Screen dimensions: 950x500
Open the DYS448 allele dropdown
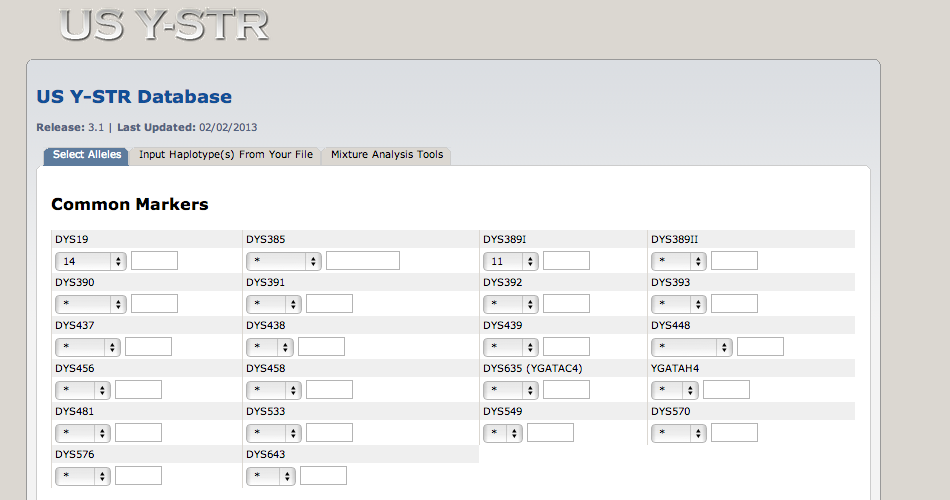pos(691,347)
